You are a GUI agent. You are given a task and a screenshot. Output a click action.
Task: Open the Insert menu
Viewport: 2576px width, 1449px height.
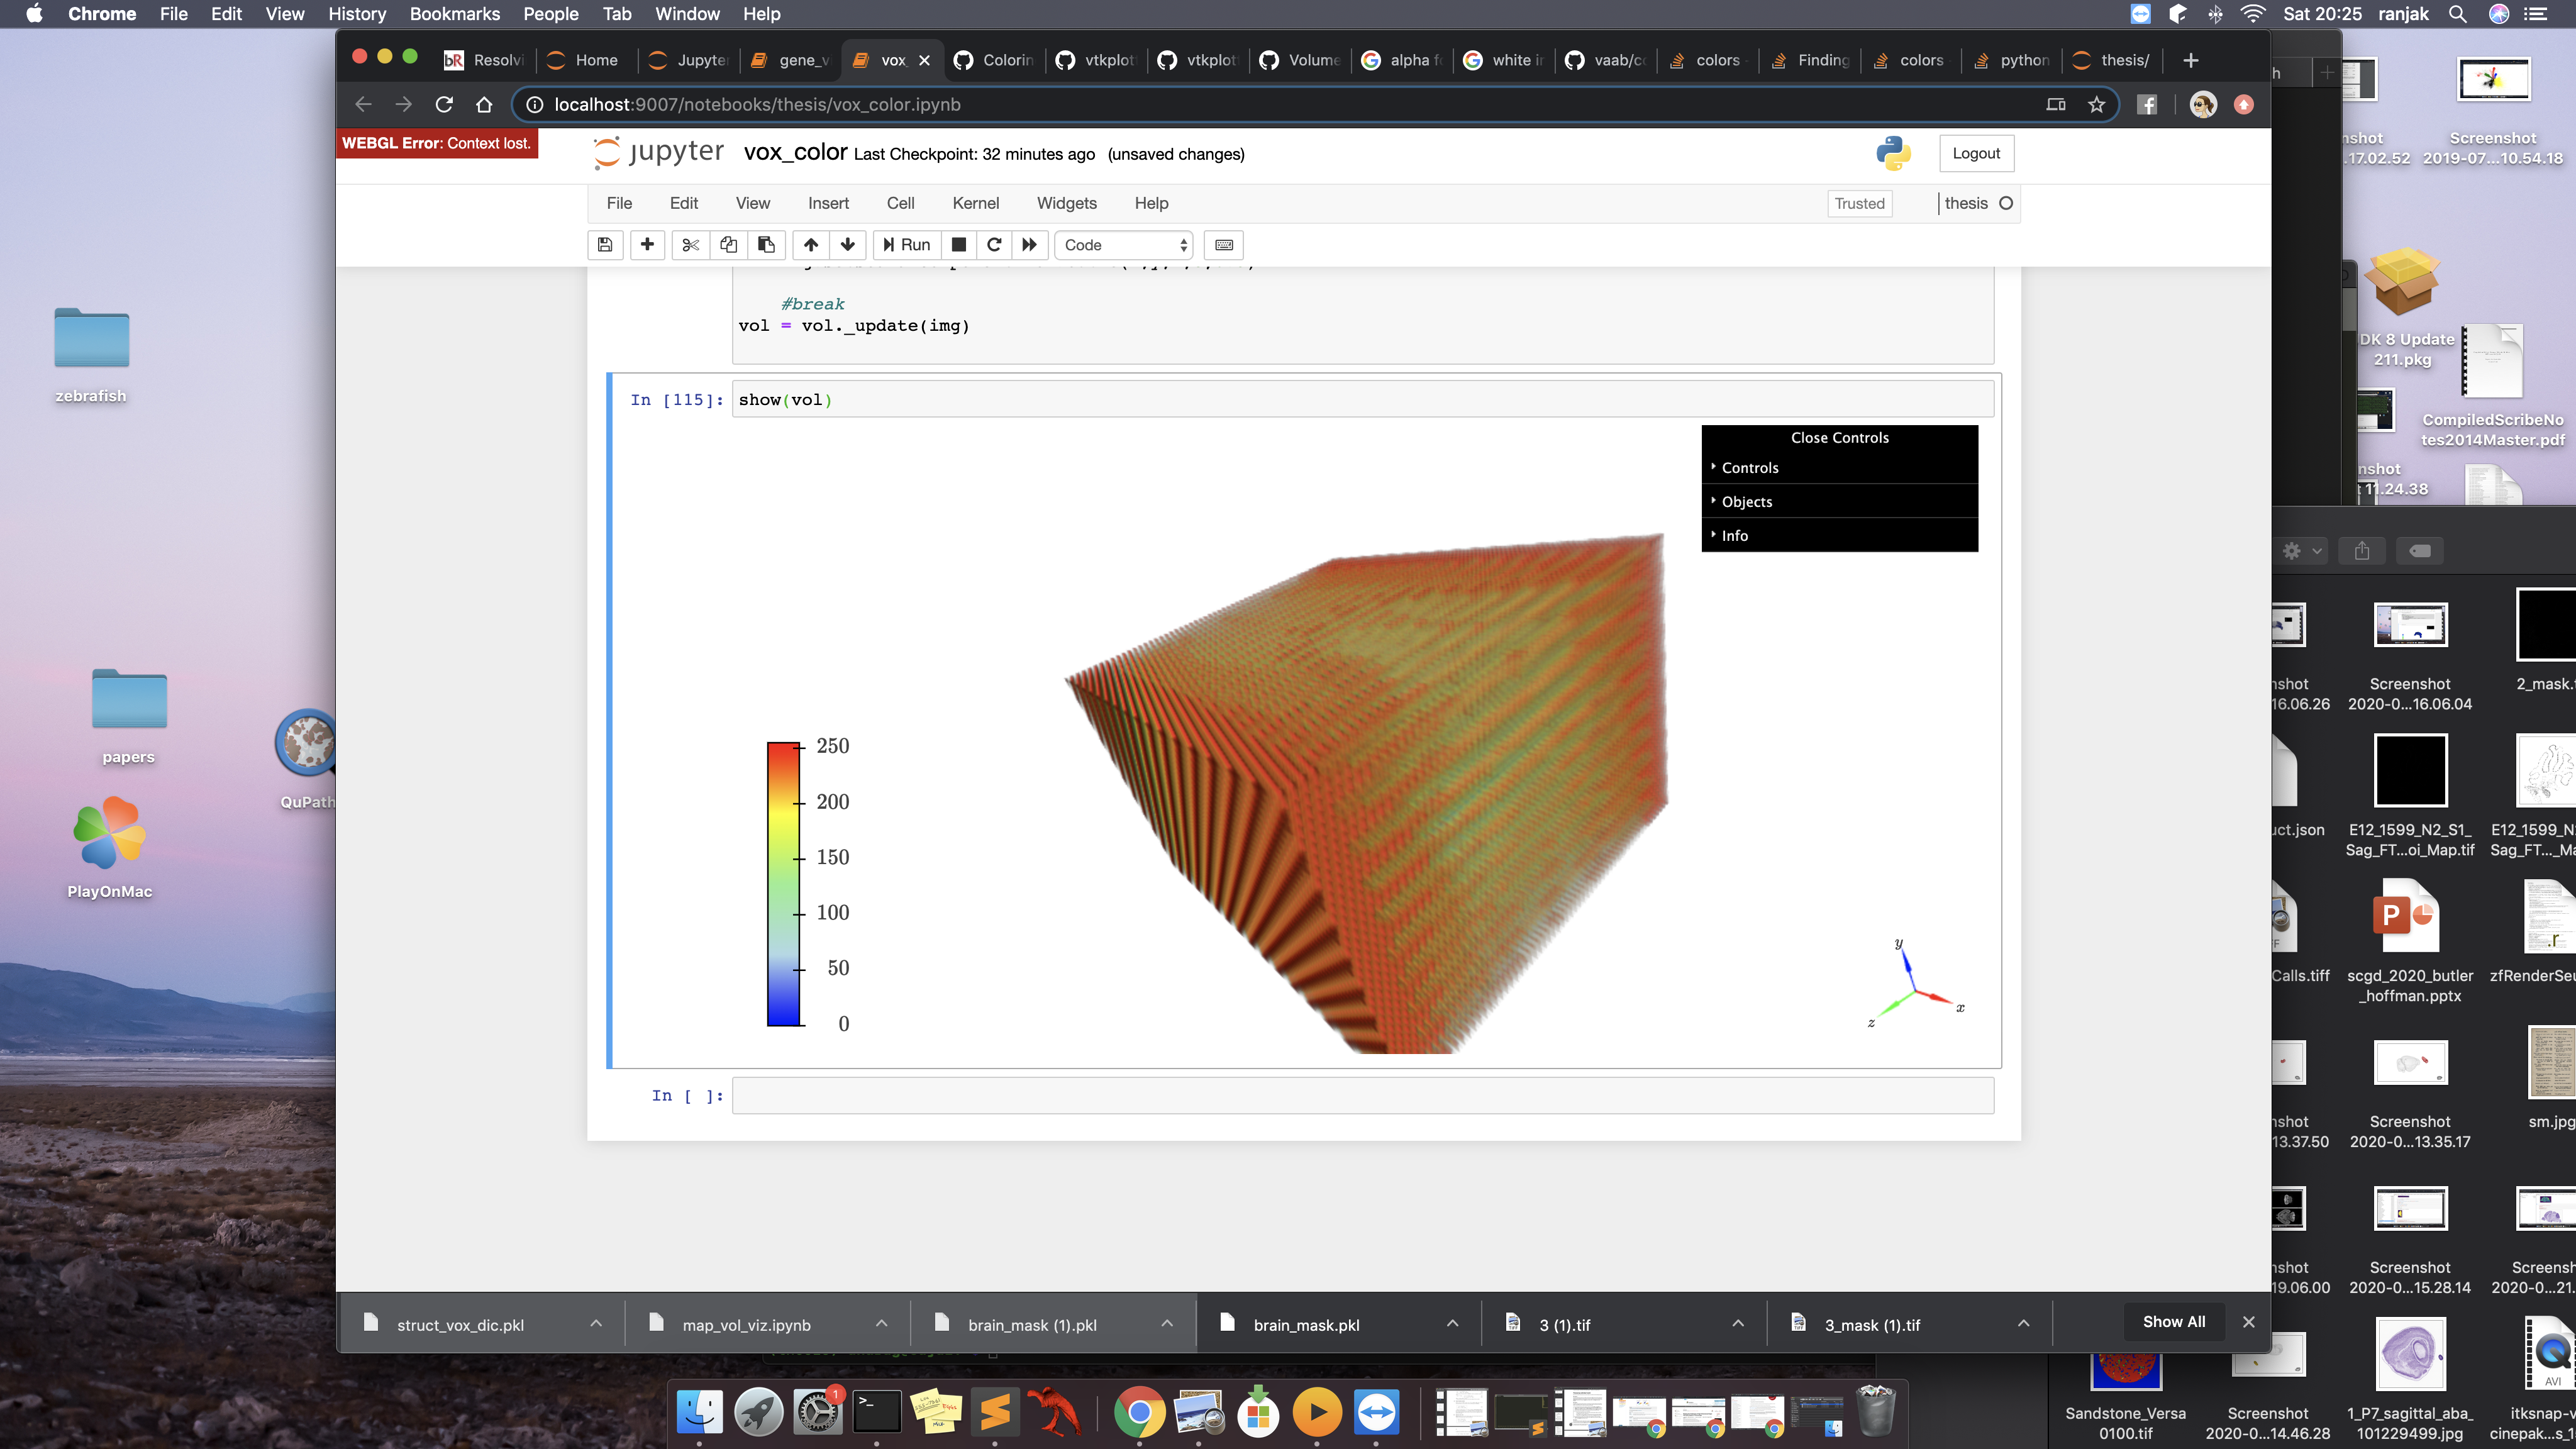(x=828, y=203)
